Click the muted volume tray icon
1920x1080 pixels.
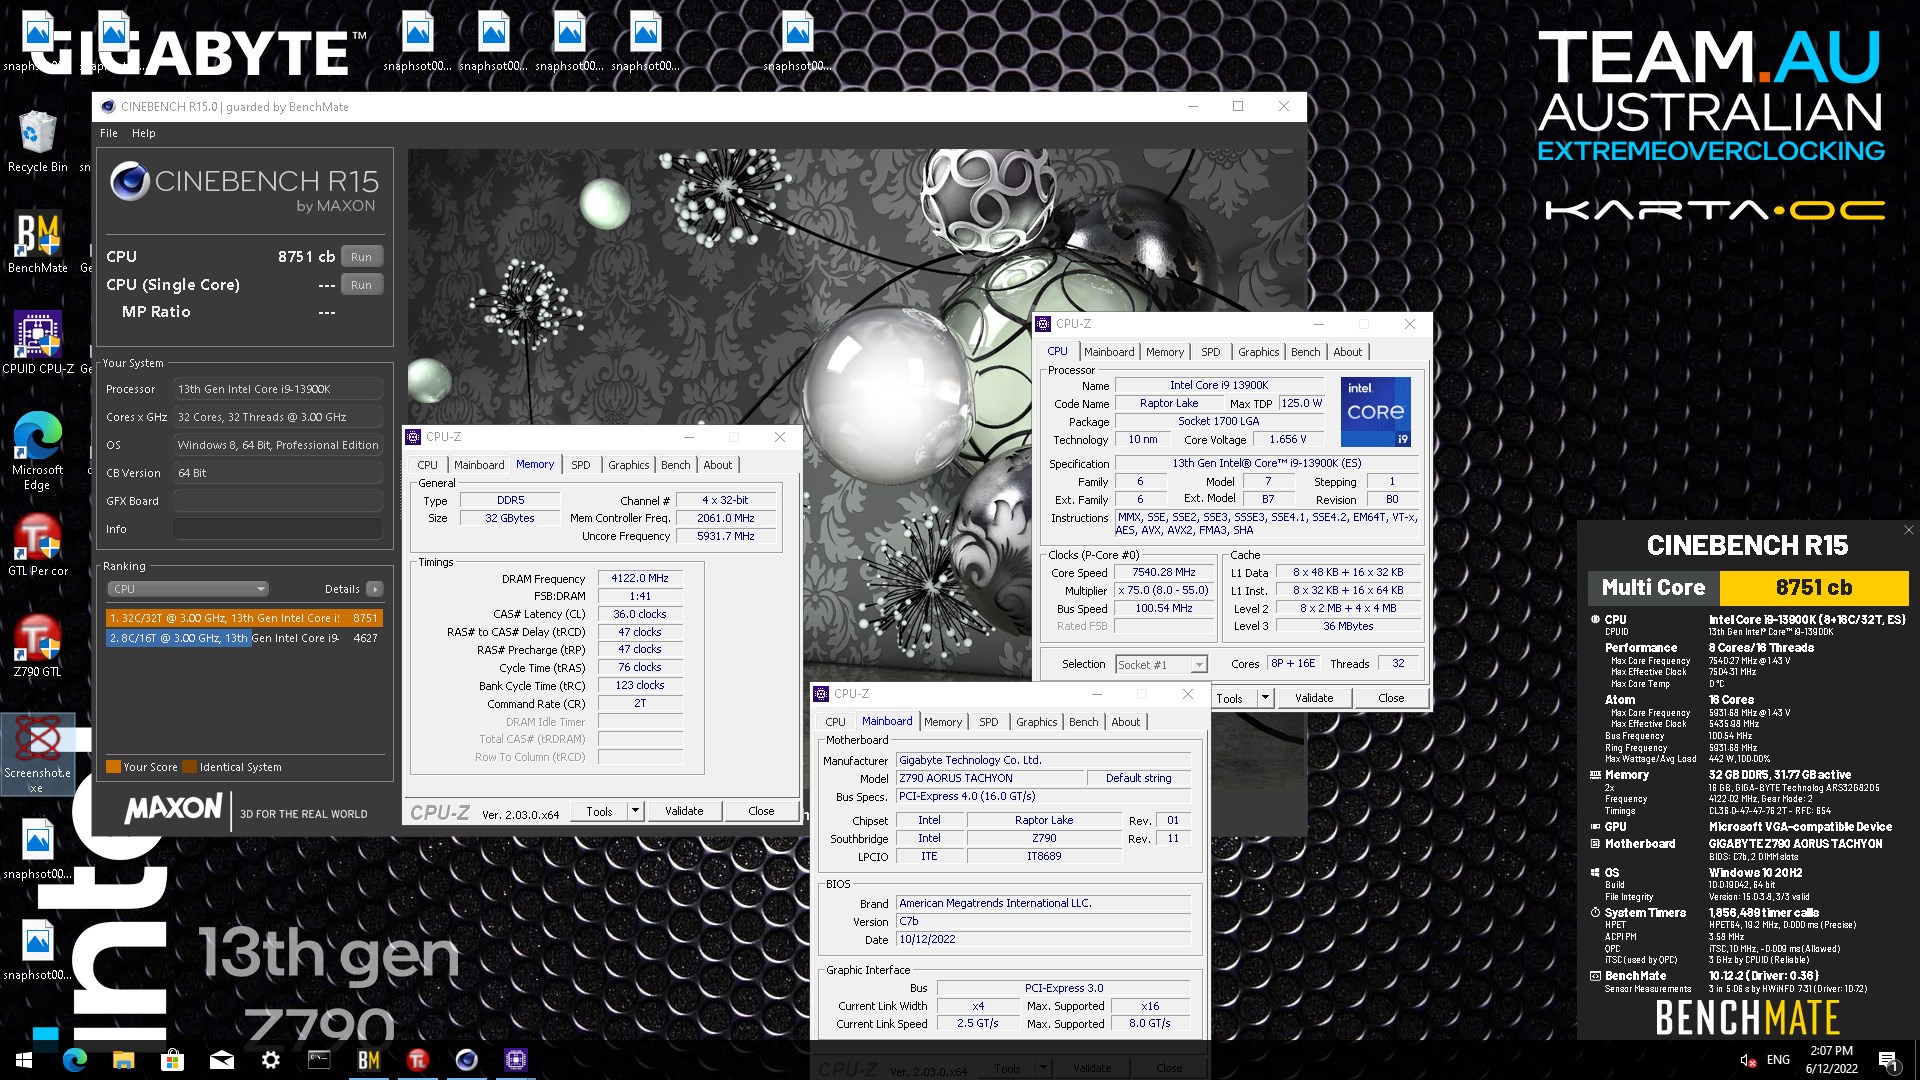(1748, 1060)
